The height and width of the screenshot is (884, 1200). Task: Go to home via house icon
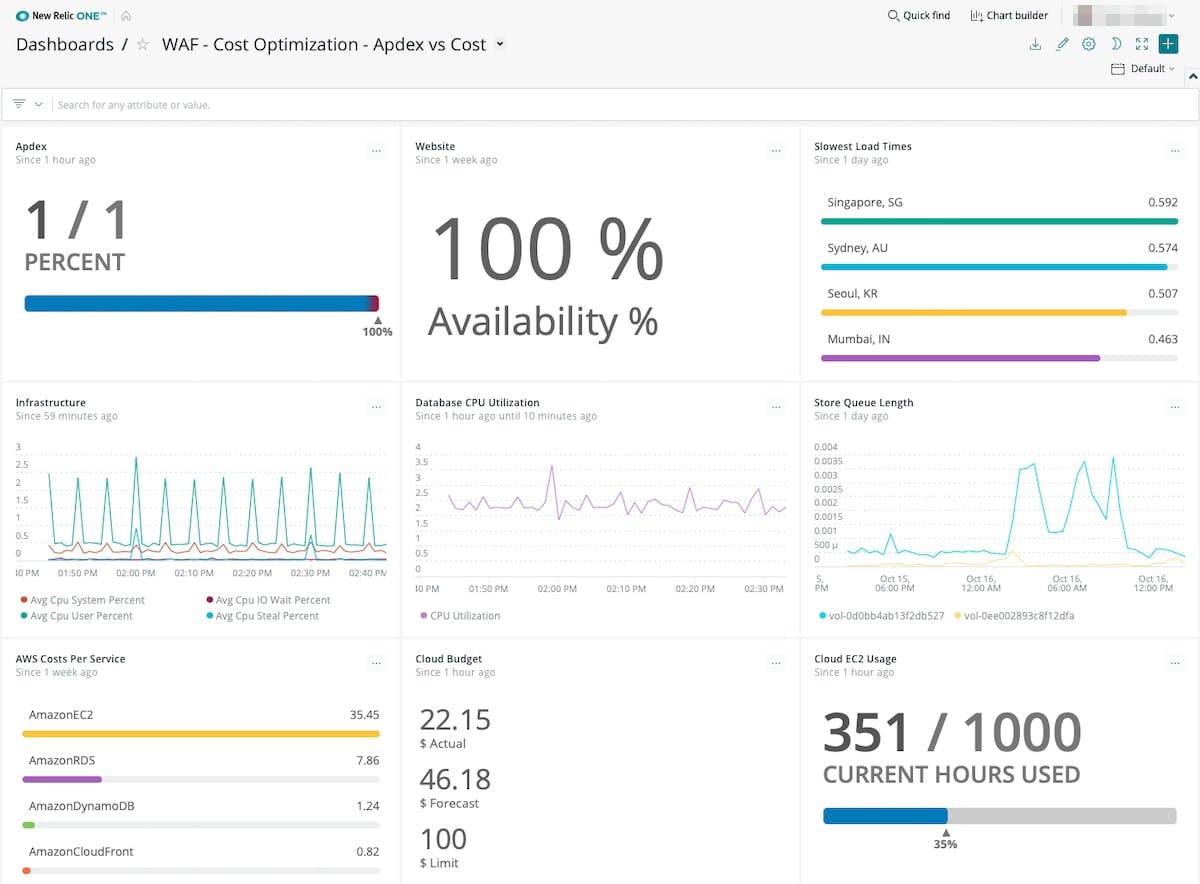tap(126, 16)
